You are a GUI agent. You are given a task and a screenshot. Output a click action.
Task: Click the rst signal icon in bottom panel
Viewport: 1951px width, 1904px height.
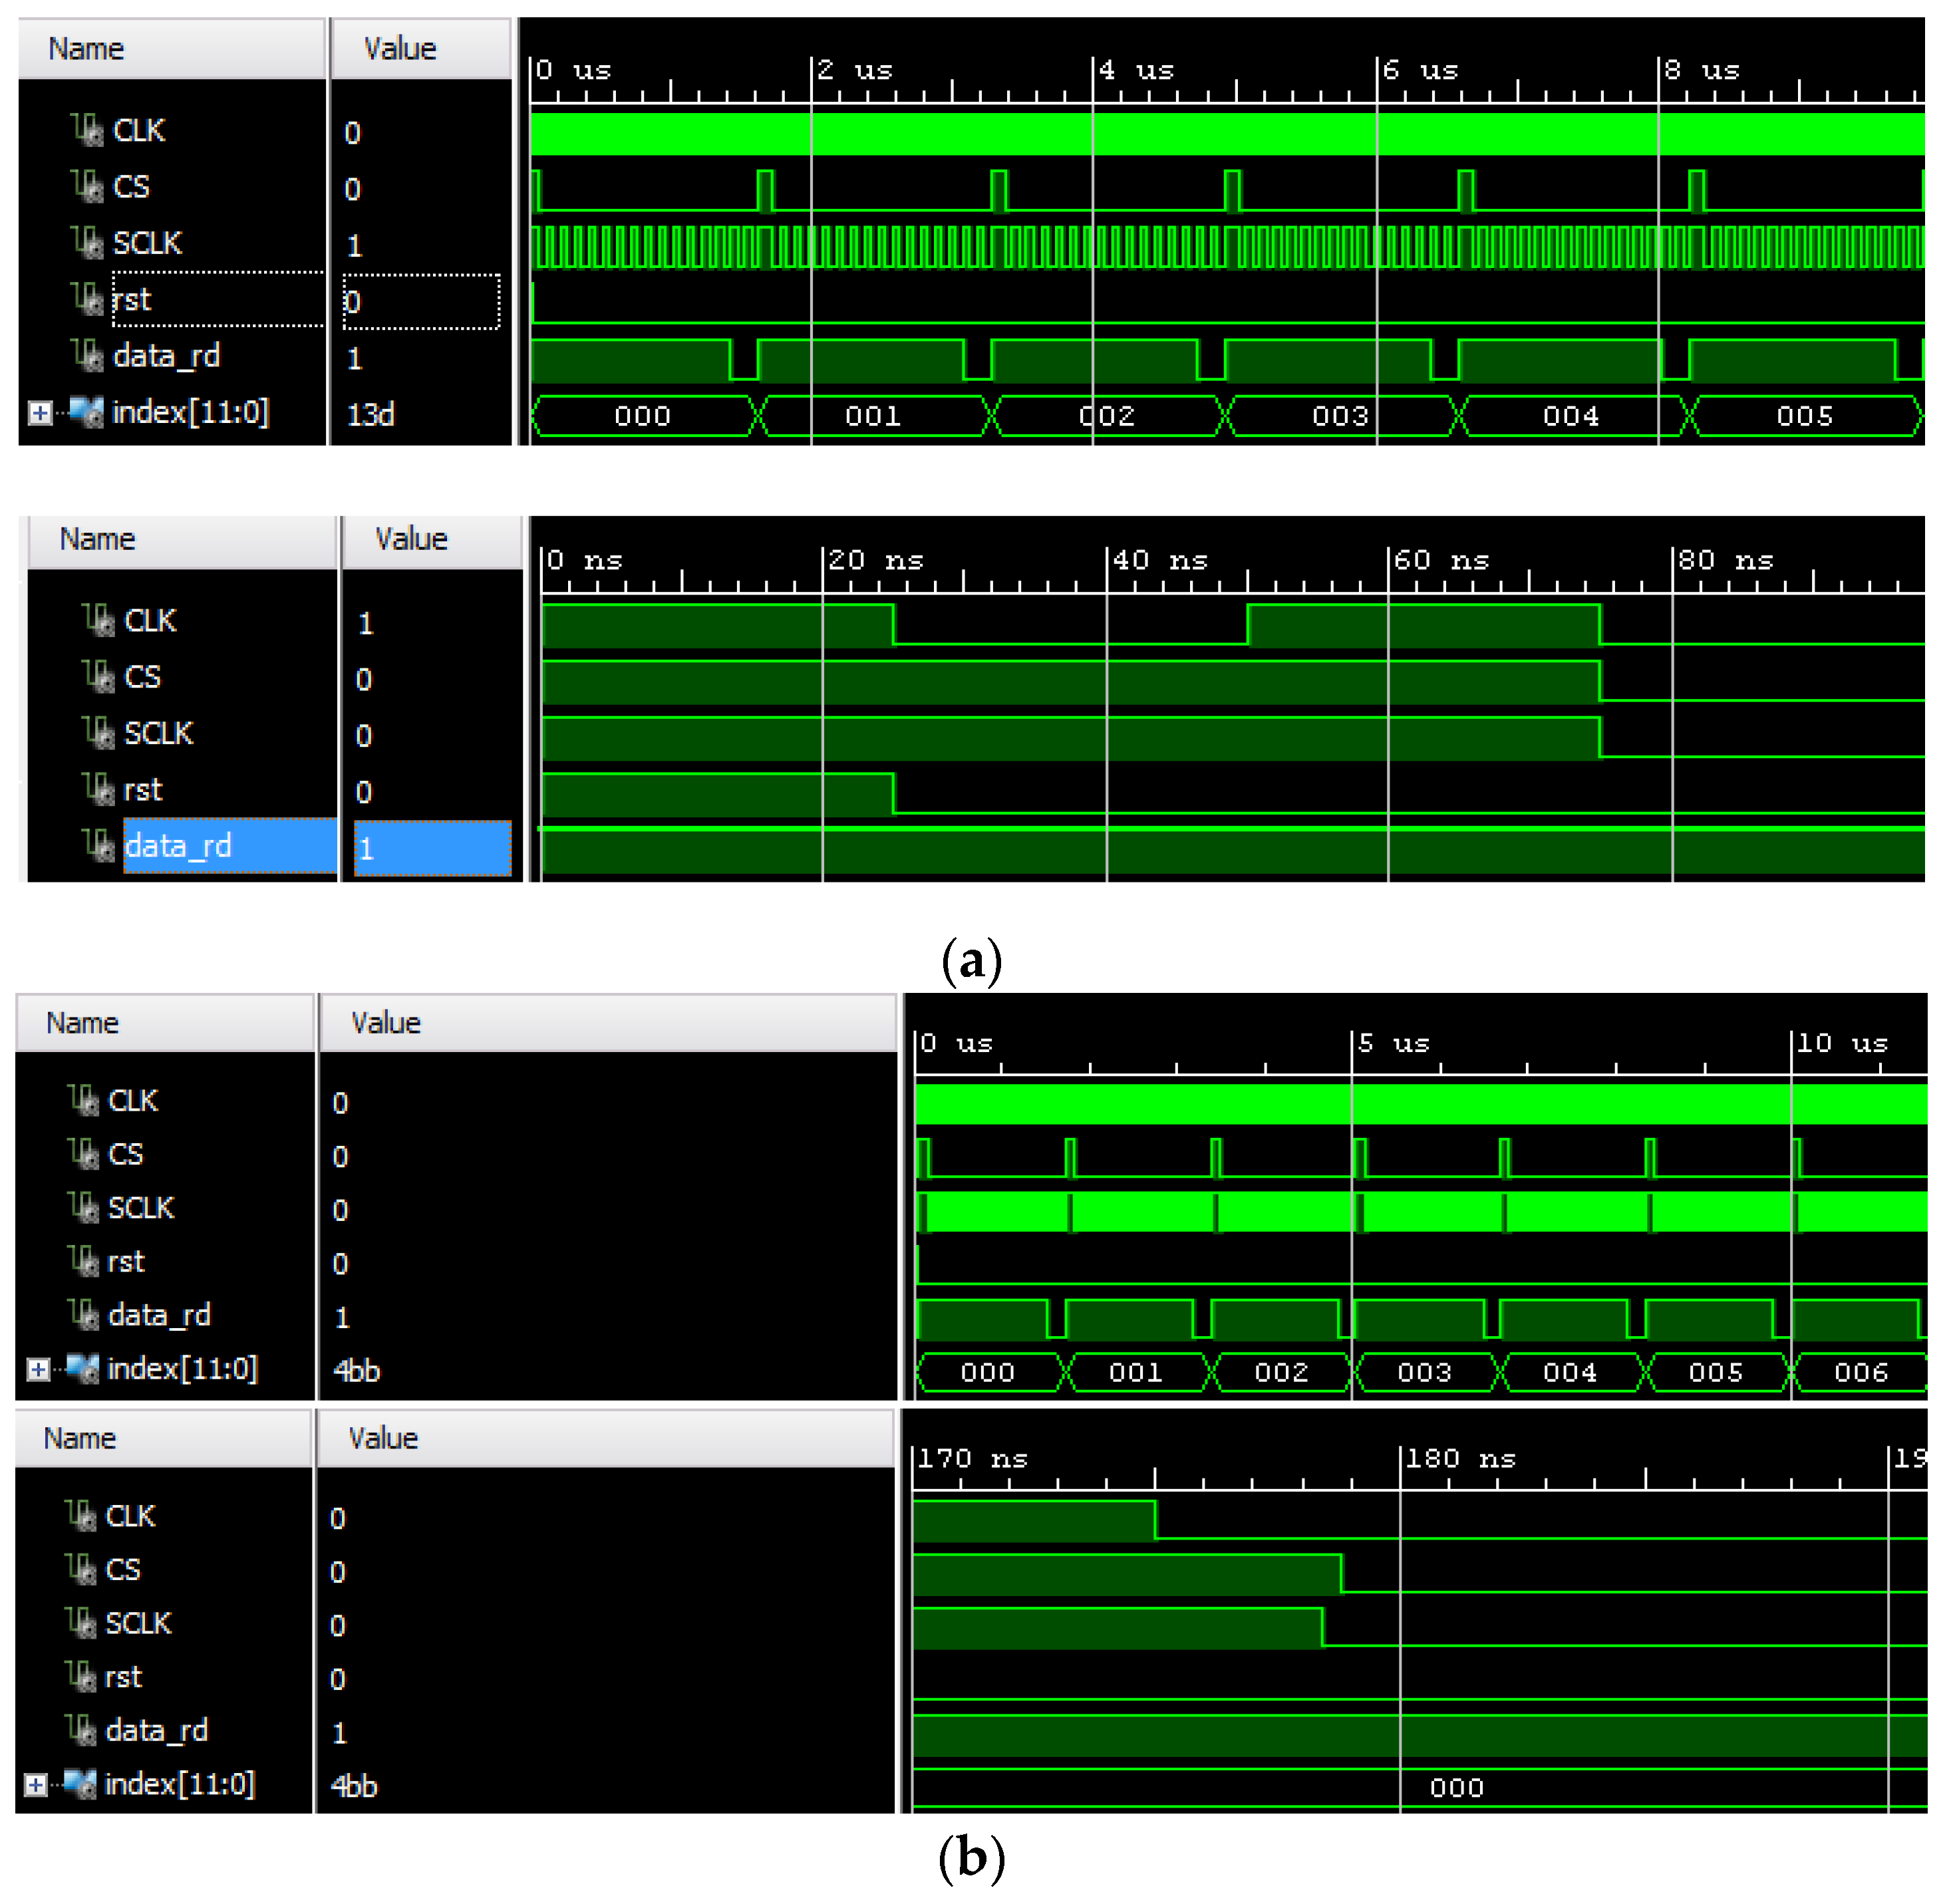coord(80,1677)
